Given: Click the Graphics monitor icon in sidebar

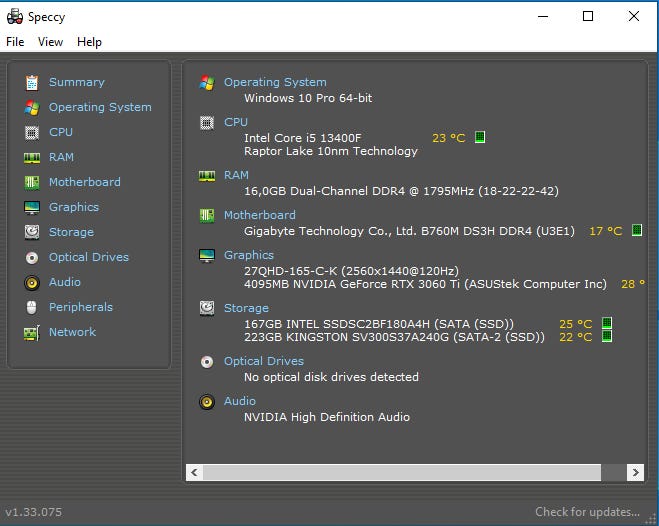Looking at the screenshot, I should click(32, 208).
